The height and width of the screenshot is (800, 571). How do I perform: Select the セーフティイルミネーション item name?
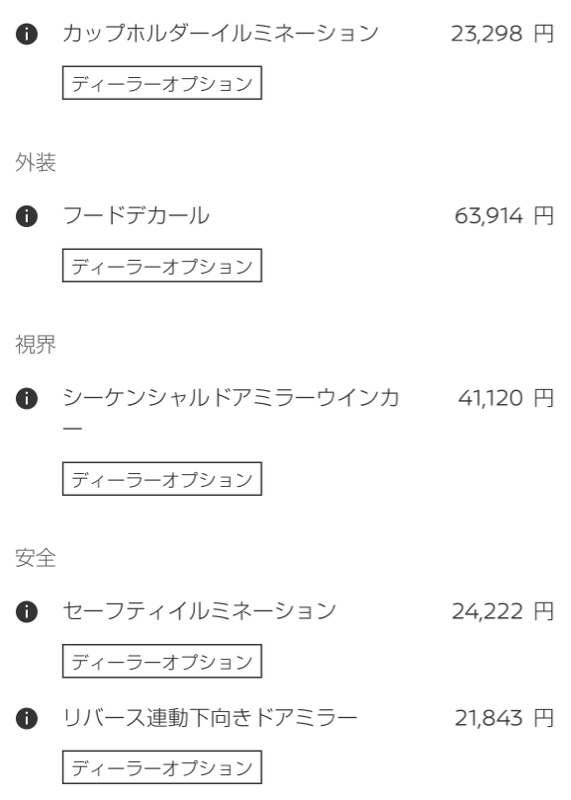coord(199,611)
